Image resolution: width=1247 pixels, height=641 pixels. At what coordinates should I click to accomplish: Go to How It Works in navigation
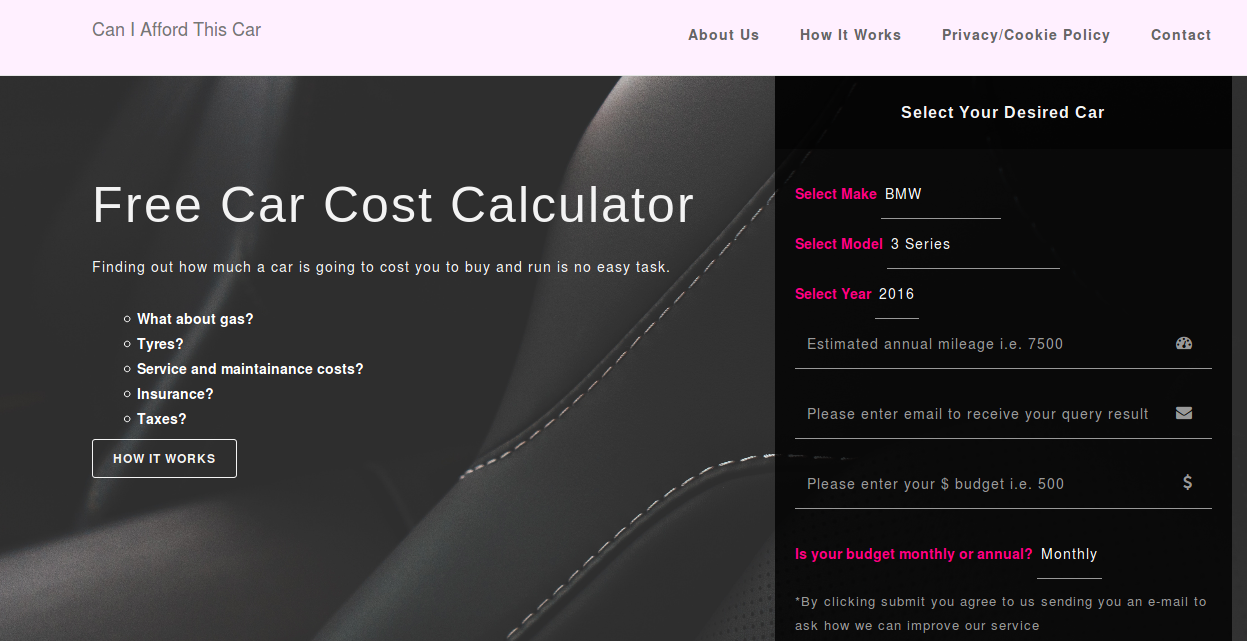coord(850,35)
